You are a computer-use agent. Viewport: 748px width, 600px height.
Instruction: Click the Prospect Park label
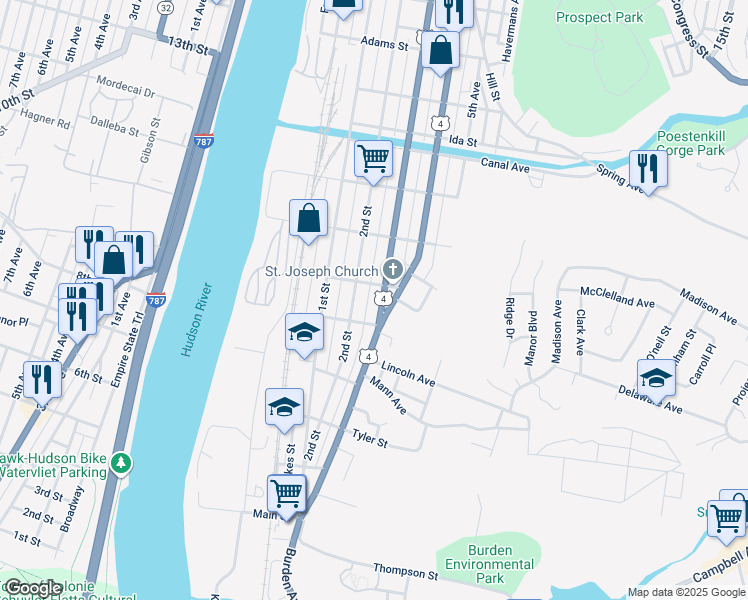pos(600,18)
